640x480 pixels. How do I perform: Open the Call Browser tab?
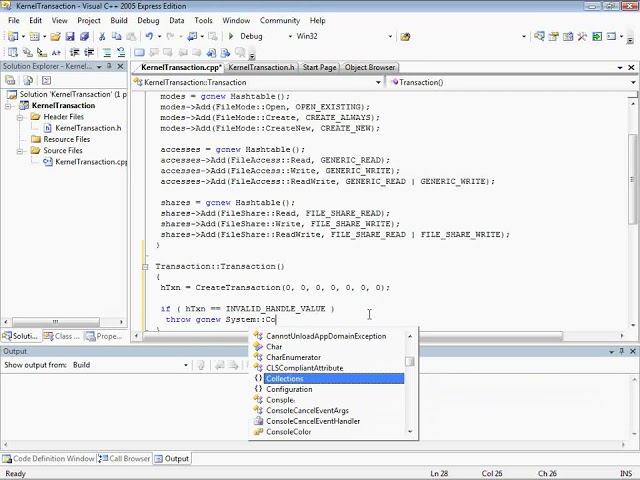pyautogui.click(x=125, y=458)
